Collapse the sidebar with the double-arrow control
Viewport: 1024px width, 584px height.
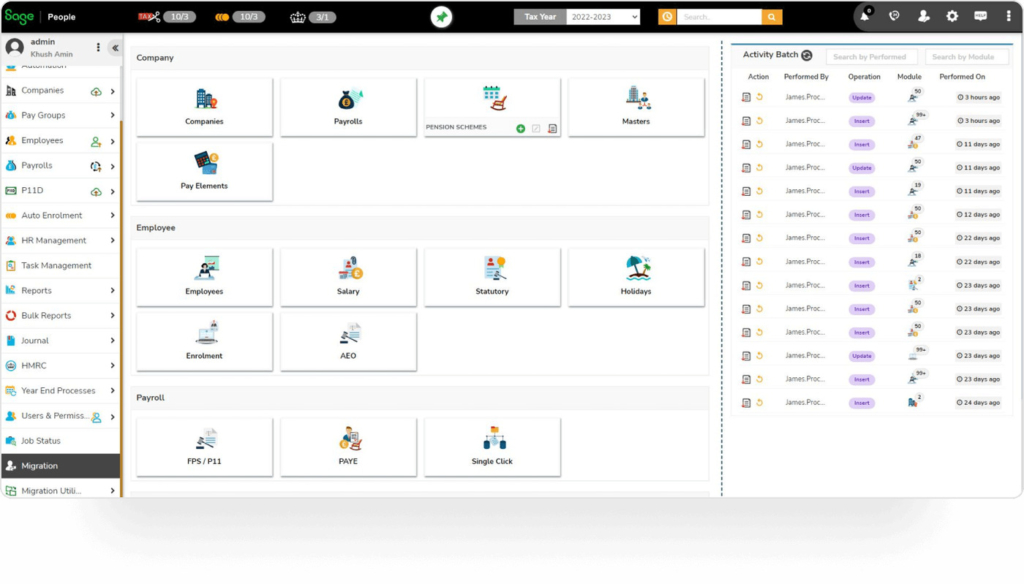pyautogui.click(x=114, y=47)
